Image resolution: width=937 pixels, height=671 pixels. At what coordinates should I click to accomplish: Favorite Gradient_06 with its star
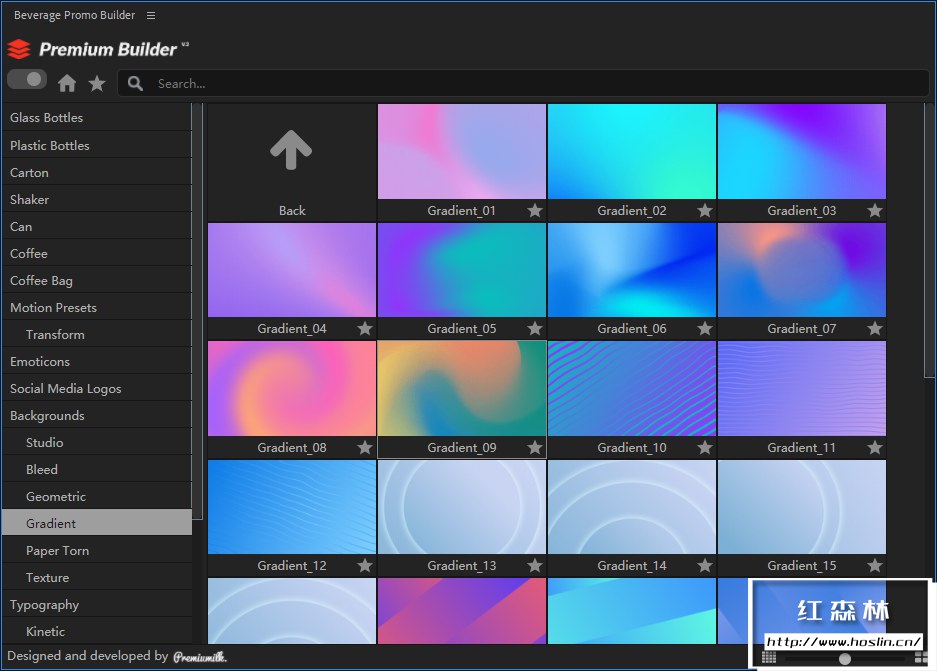pos(705,329)
